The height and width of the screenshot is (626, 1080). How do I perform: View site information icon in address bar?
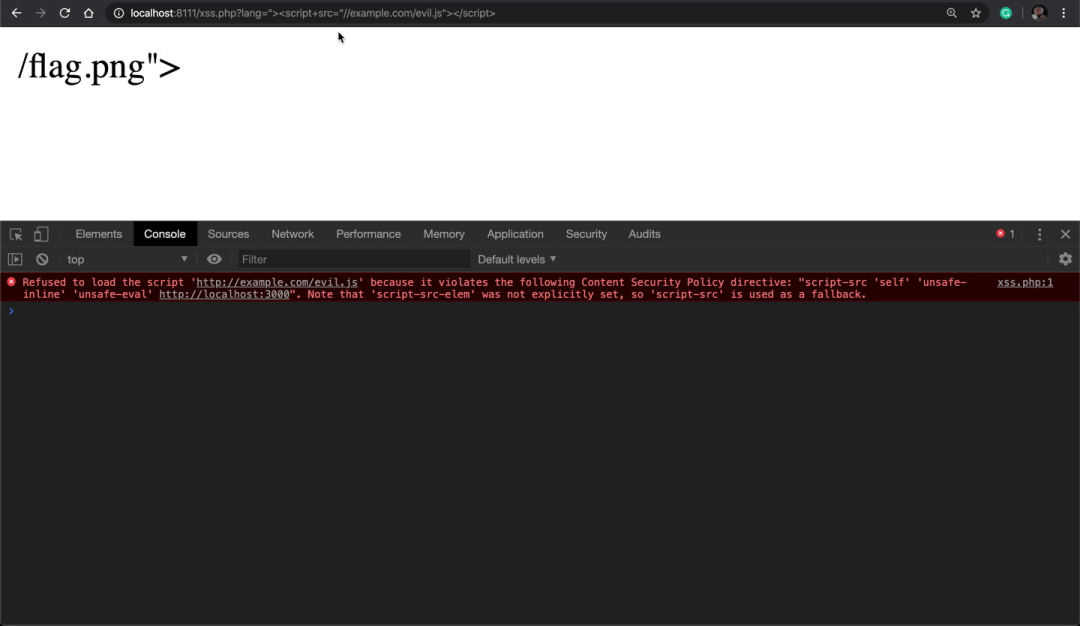point(118,13)
